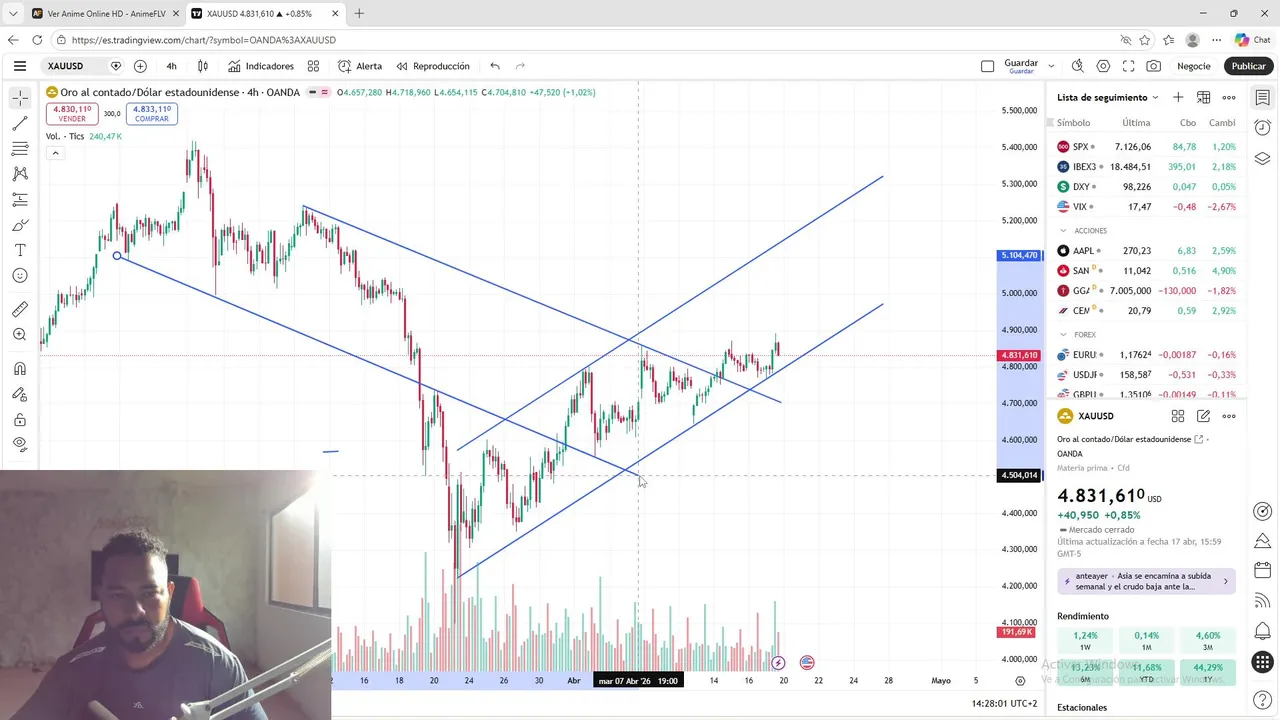Select the brush drawing tool

click(x=20, y=225)
